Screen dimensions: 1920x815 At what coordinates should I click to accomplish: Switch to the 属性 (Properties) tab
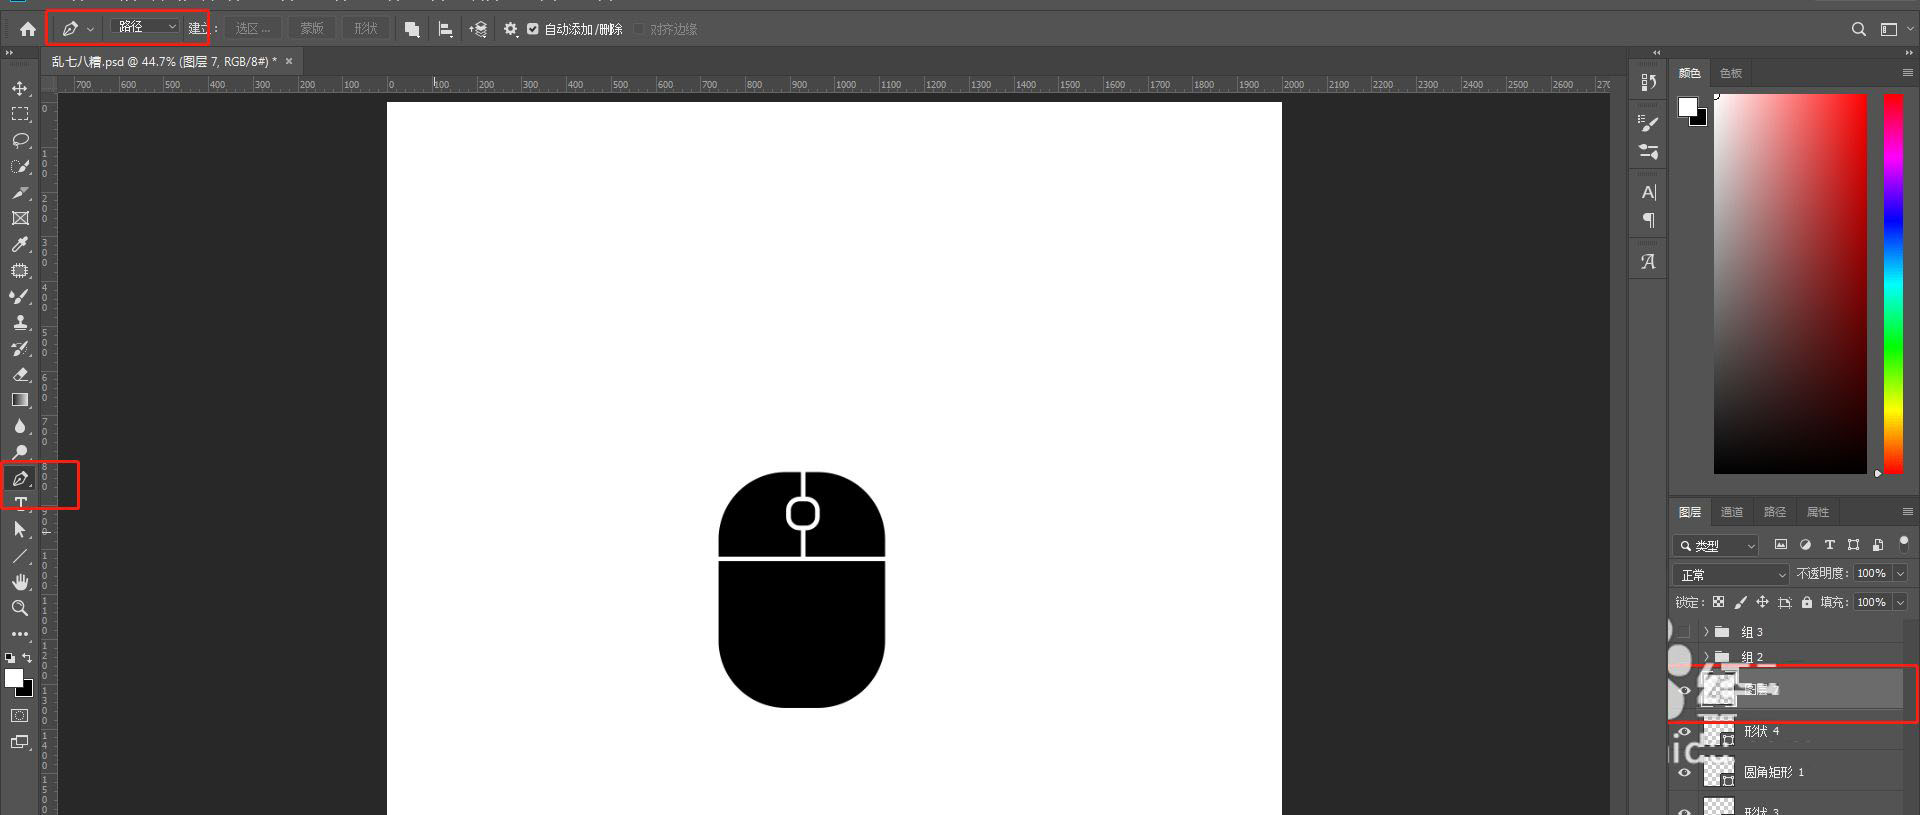(1818, 512)
